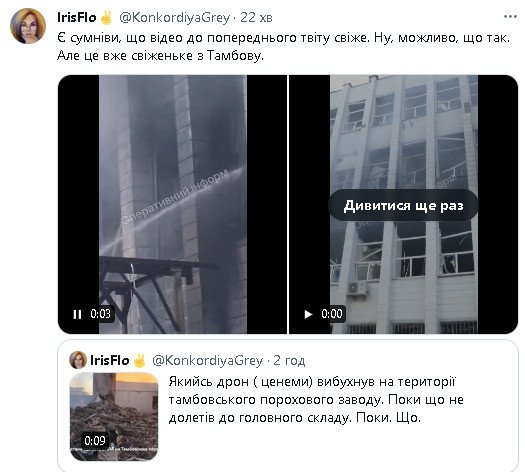Image resolution: width=525 pixels, height=472 pixels.
Task: Open quoted tweet text about тамбовського порохового заводу
Action: [316, 400]
